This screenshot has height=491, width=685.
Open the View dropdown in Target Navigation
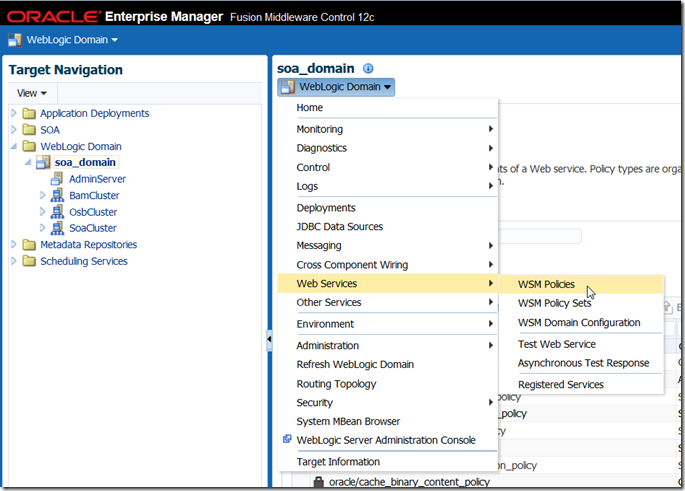33,93
